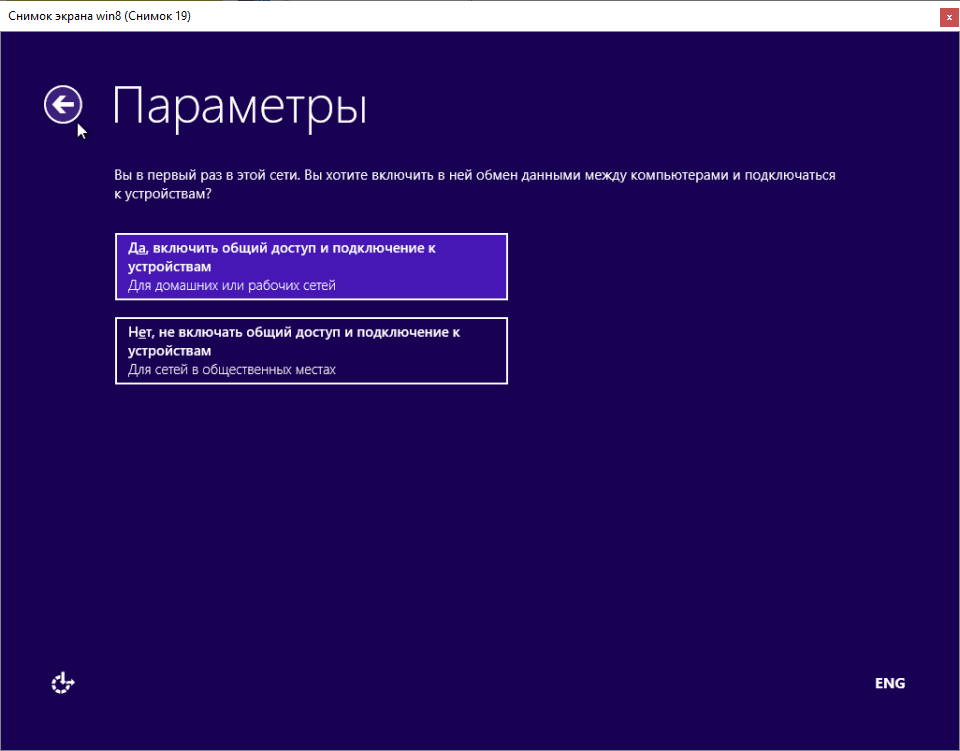Click the 'Параметры' heading text

[x=240, y=107]
